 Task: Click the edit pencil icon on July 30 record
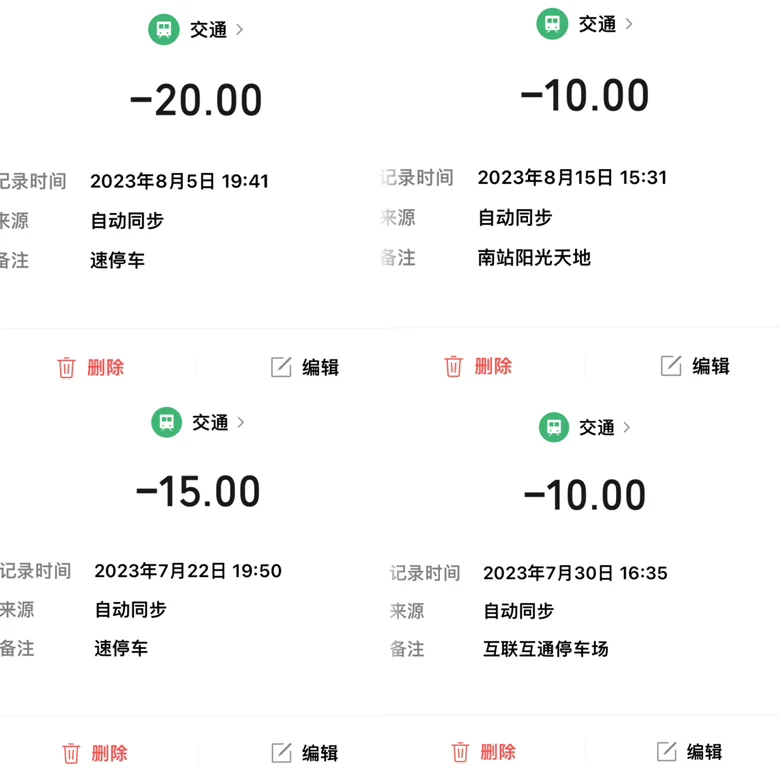click(667, 751)
